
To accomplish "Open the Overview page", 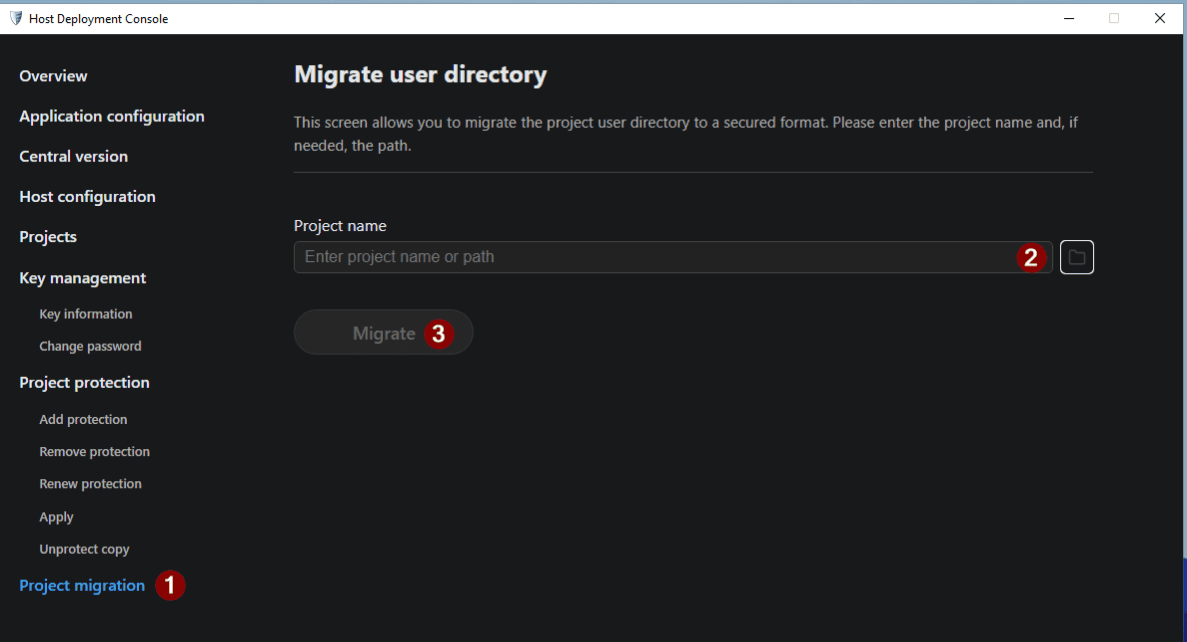I will click(53, 76).
